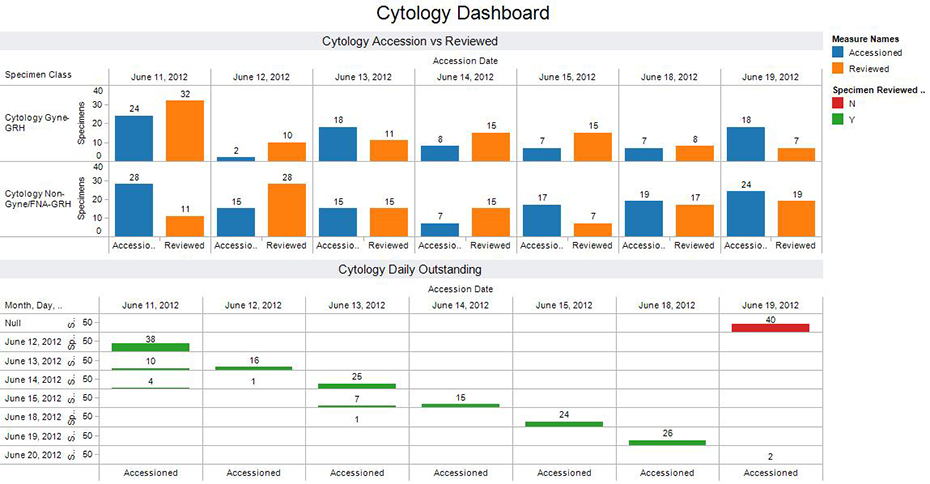Select the green bar labeled 38
930x484 pixels.
[x=150, y=347]
